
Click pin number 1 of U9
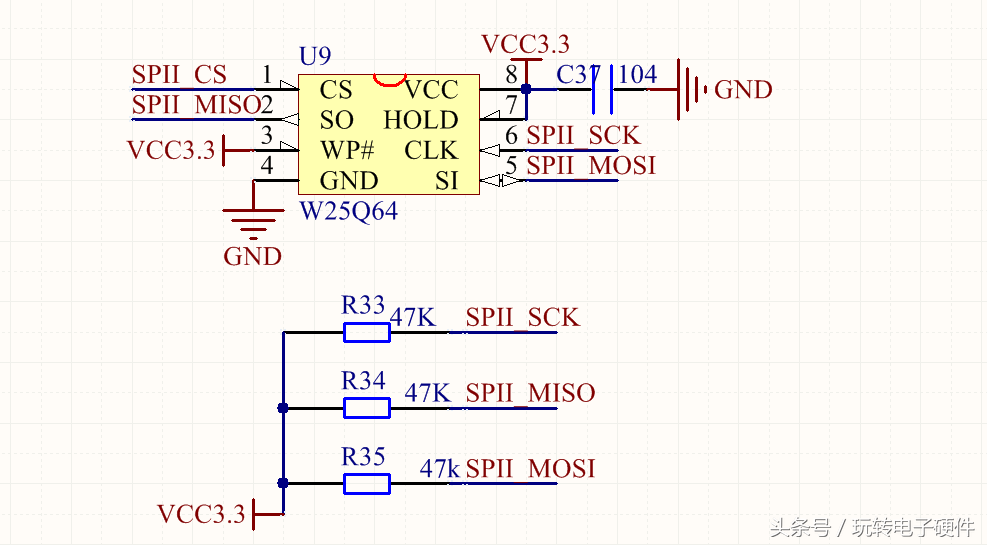point(267,75)
